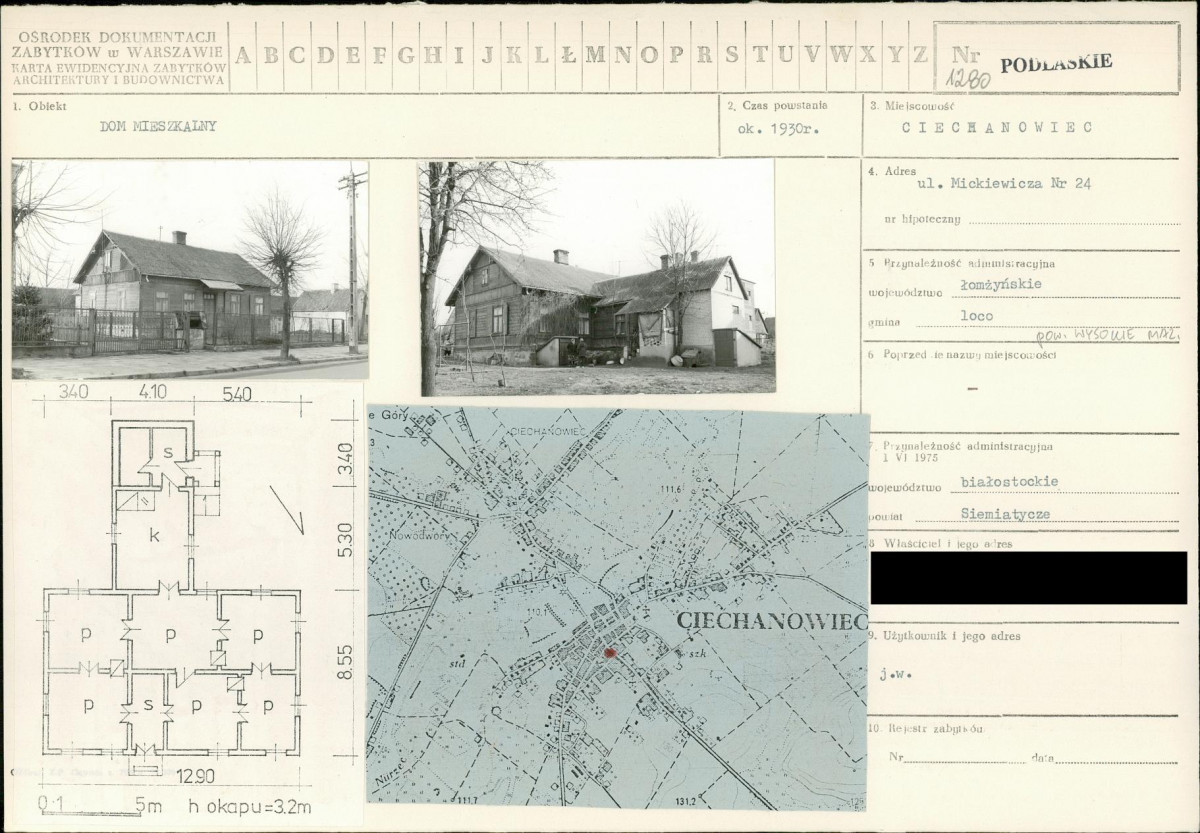1200x833 pixels.
Task: Click the red dot marker on the map
Action: coord(610,652)
